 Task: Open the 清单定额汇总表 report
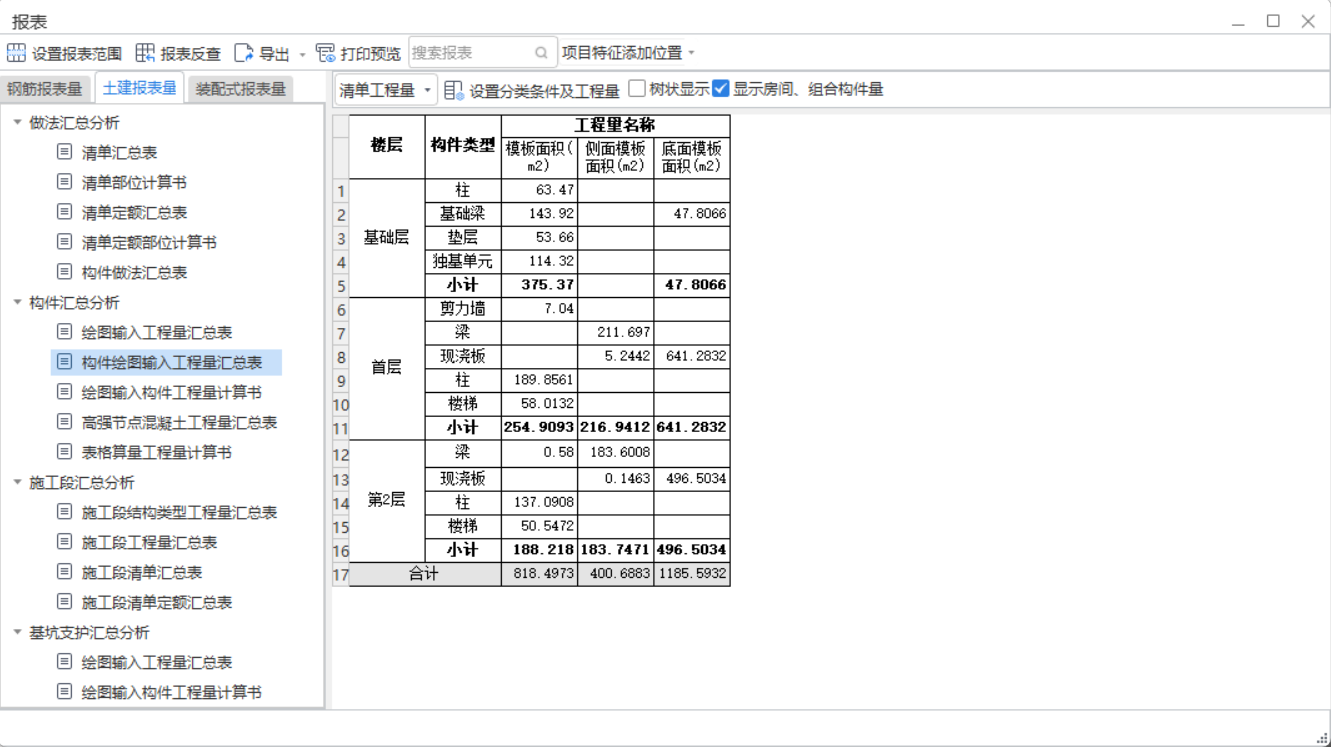134,212
